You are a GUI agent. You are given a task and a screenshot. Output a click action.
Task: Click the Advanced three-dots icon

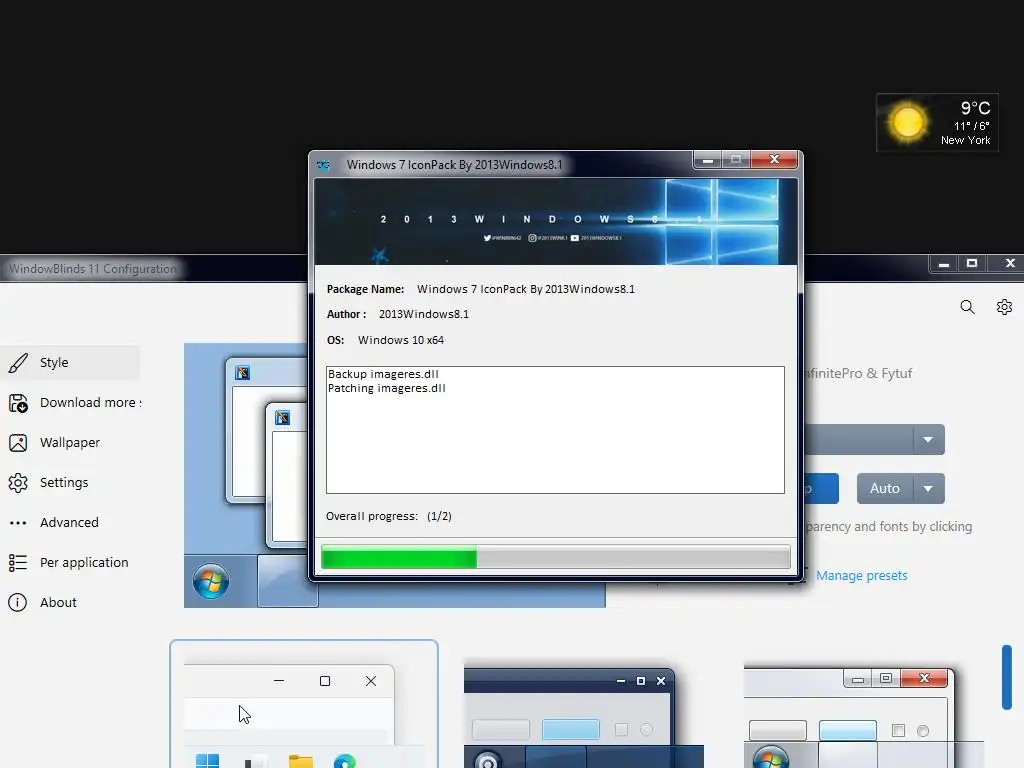click(x=18, y=523)
